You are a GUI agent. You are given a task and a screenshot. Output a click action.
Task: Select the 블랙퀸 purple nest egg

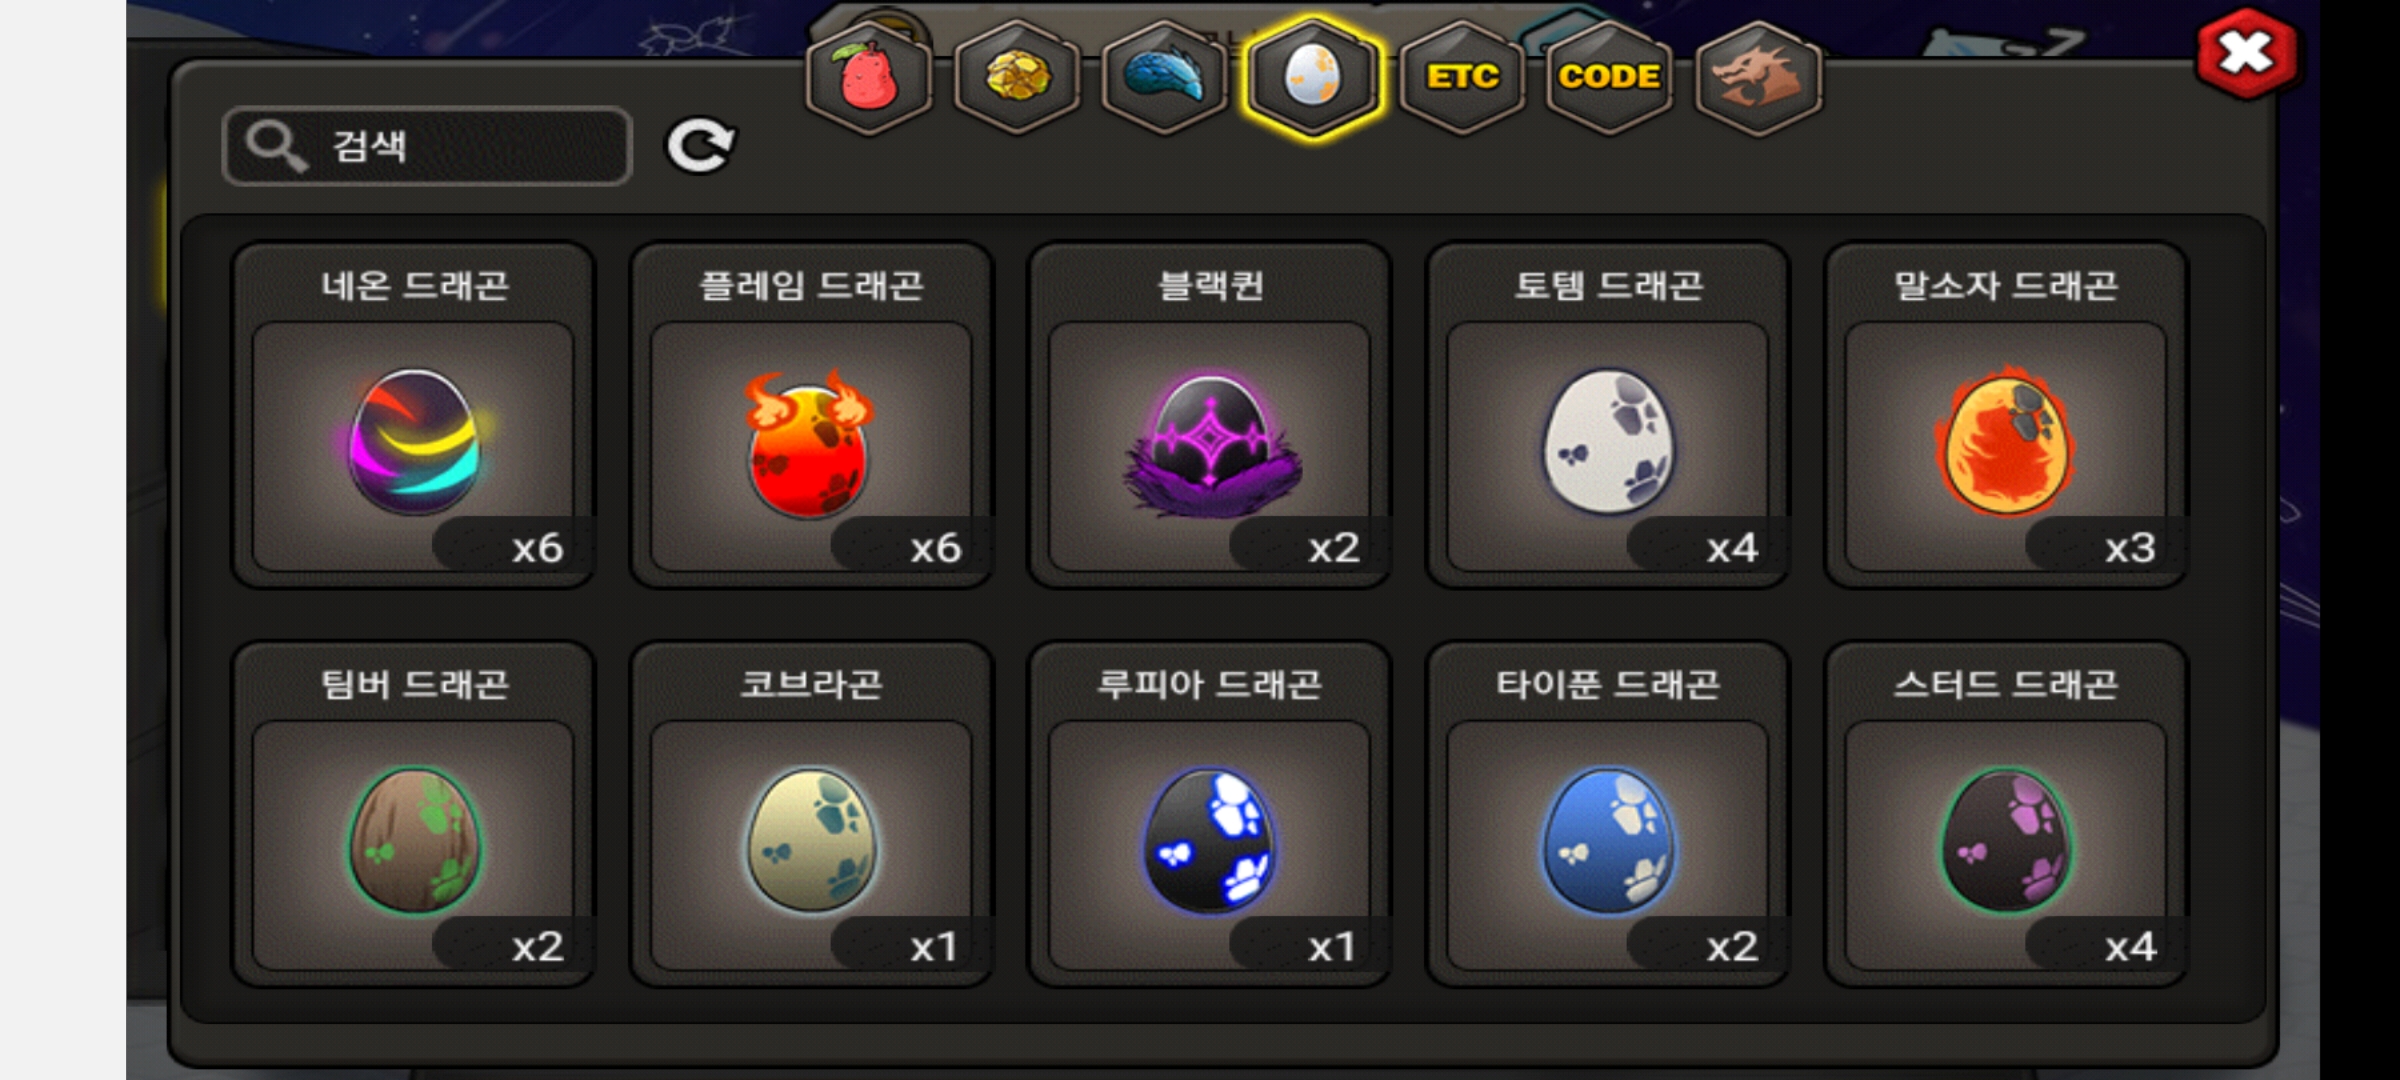(x=1209, y=416)
